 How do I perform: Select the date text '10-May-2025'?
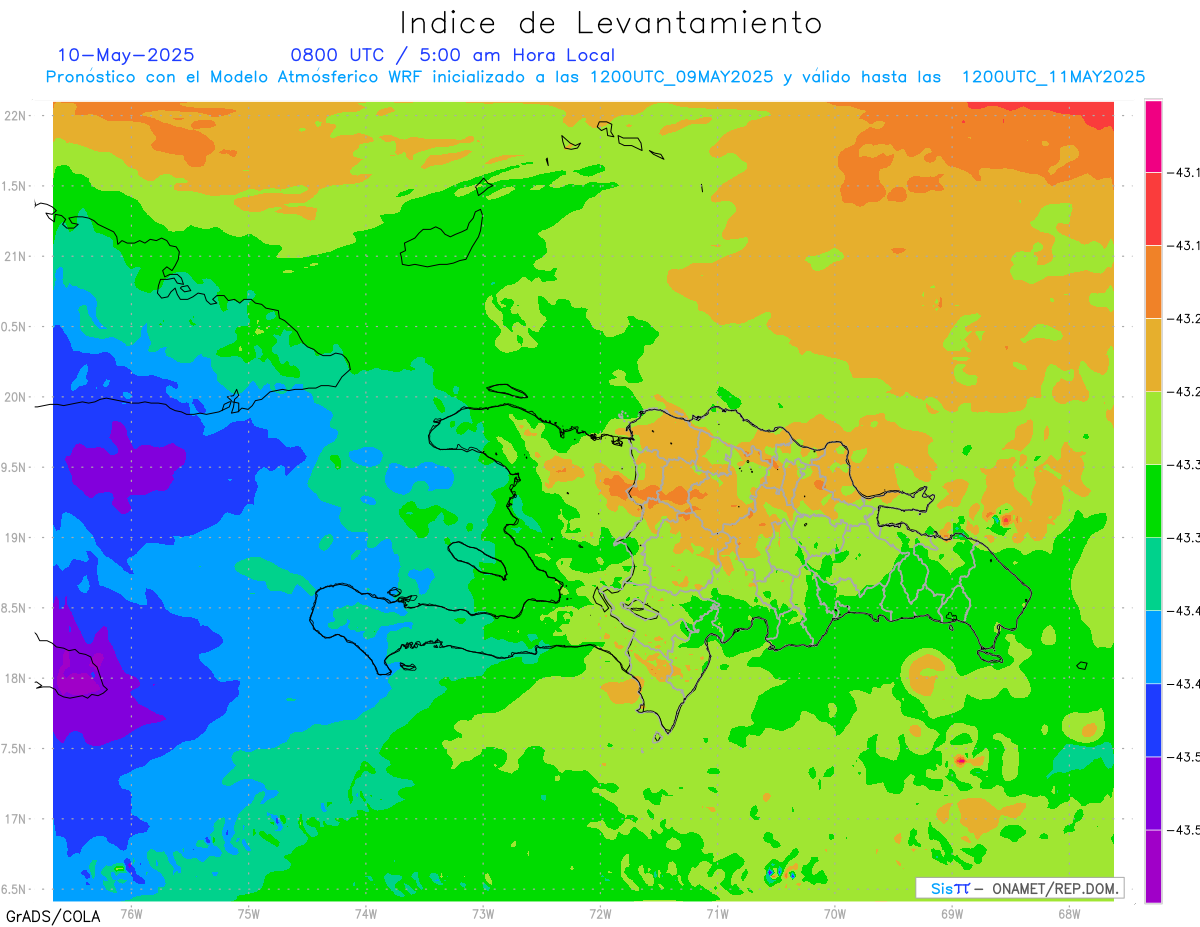[x=126, y=55]
